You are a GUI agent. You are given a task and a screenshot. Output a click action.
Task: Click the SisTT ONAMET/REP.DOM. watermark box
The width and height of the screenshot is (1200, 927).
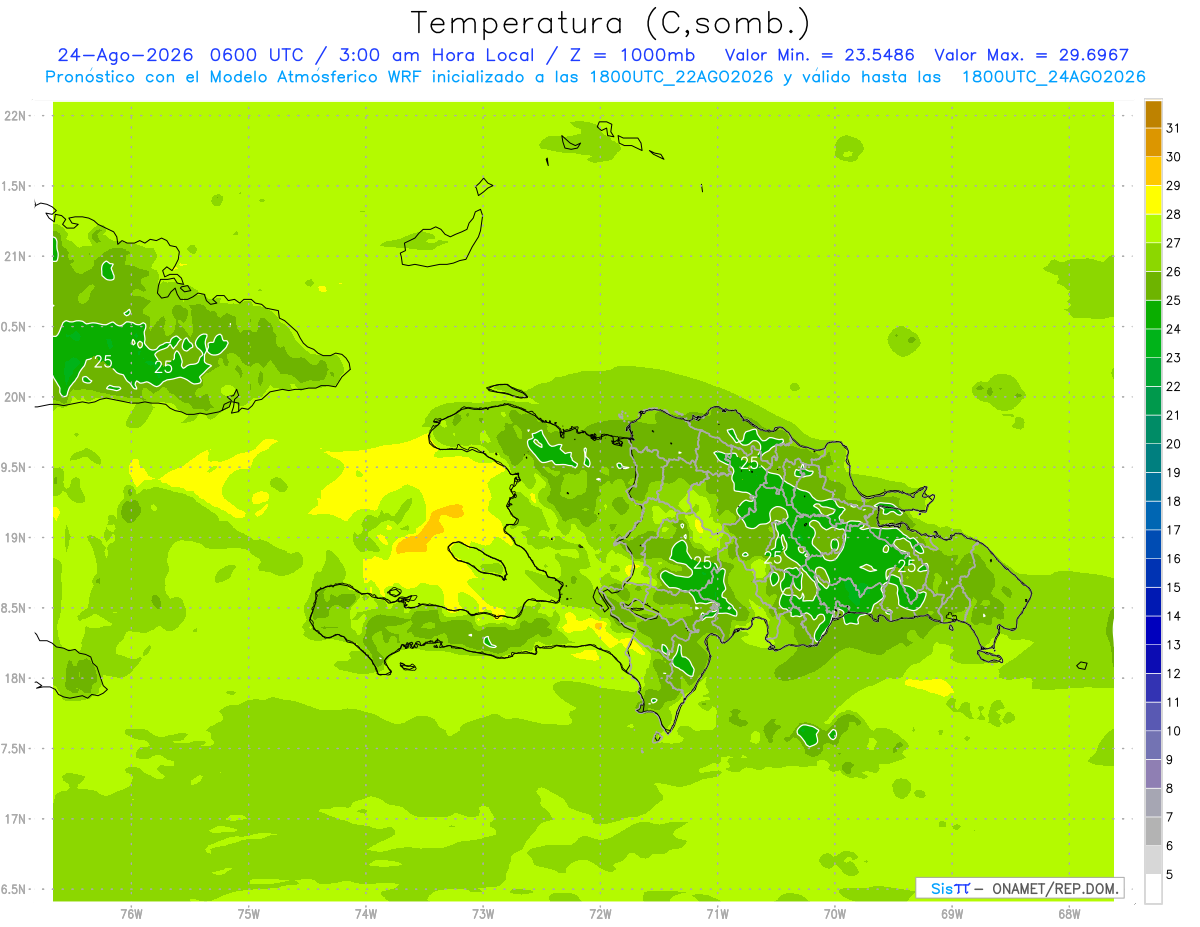click(1020, 888)
